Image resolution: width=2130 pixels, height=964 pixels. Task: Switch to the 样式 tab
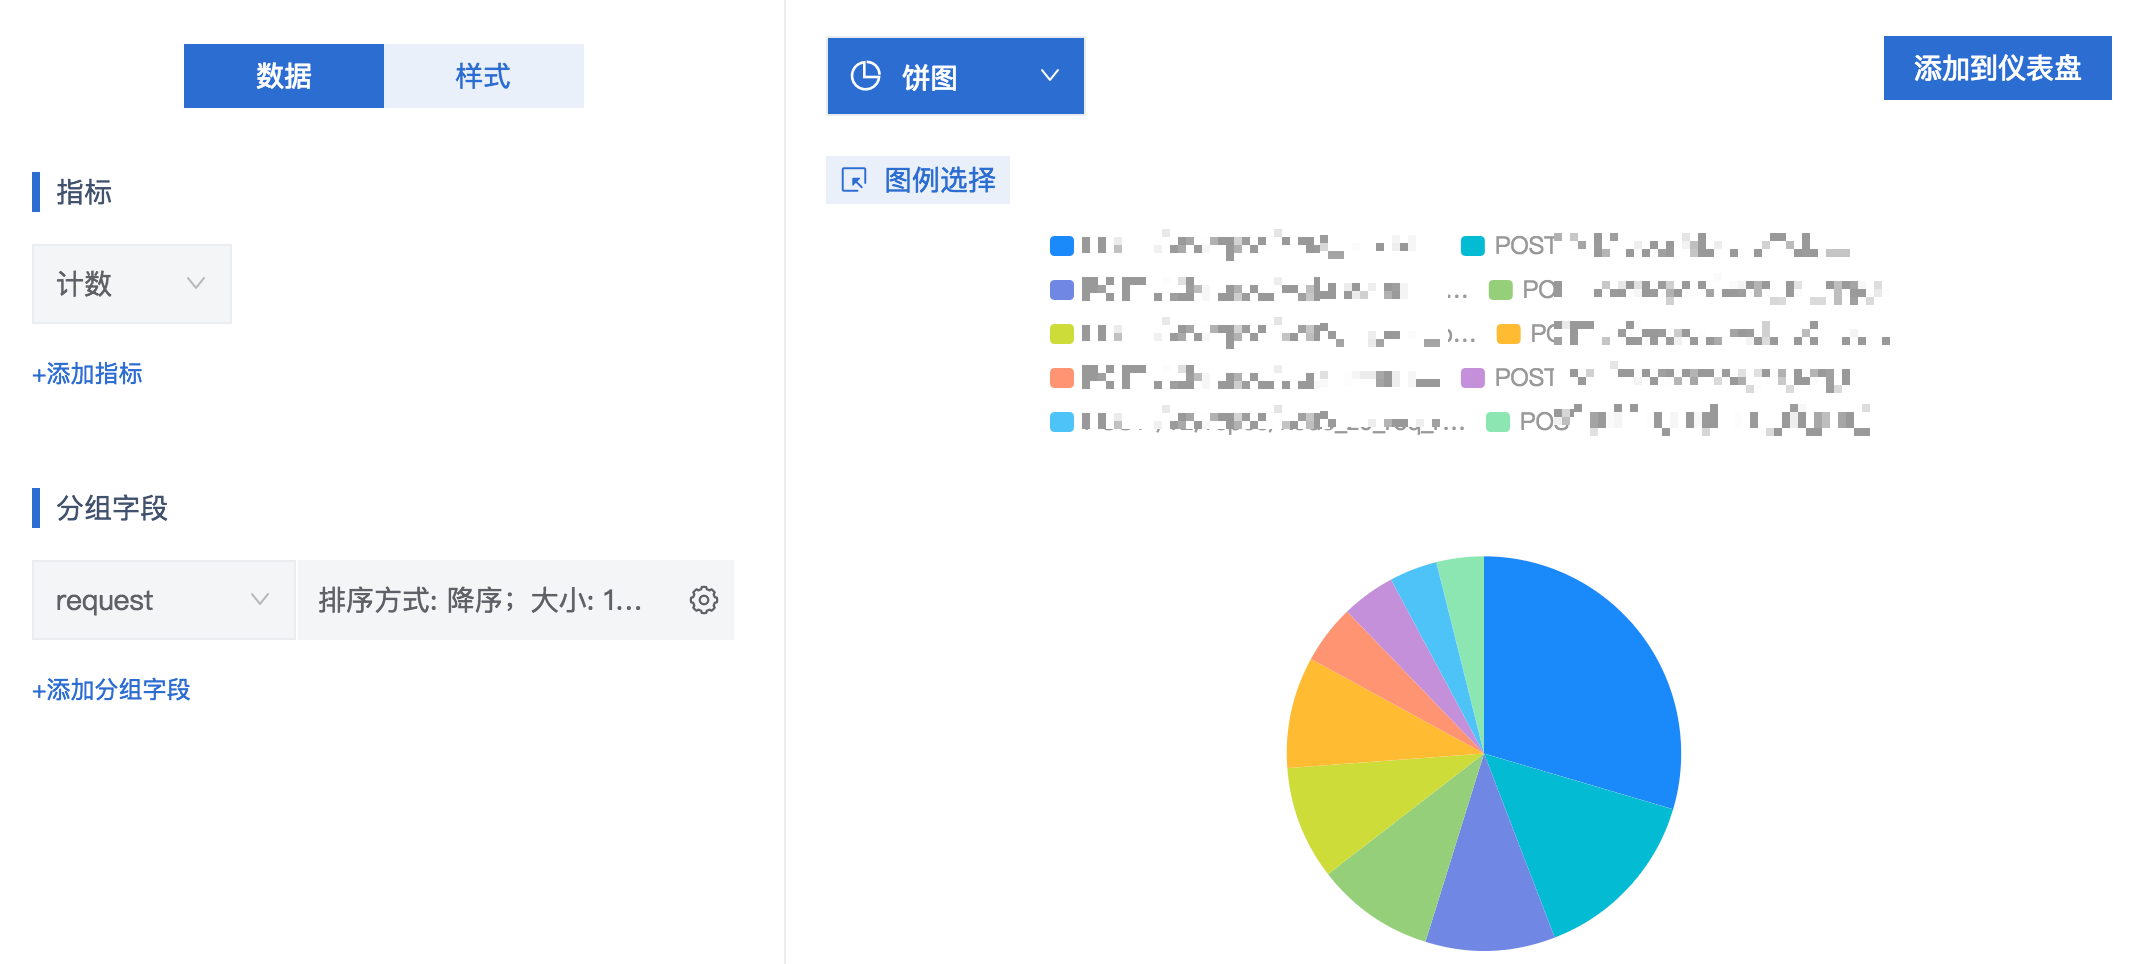coord(483,76)
